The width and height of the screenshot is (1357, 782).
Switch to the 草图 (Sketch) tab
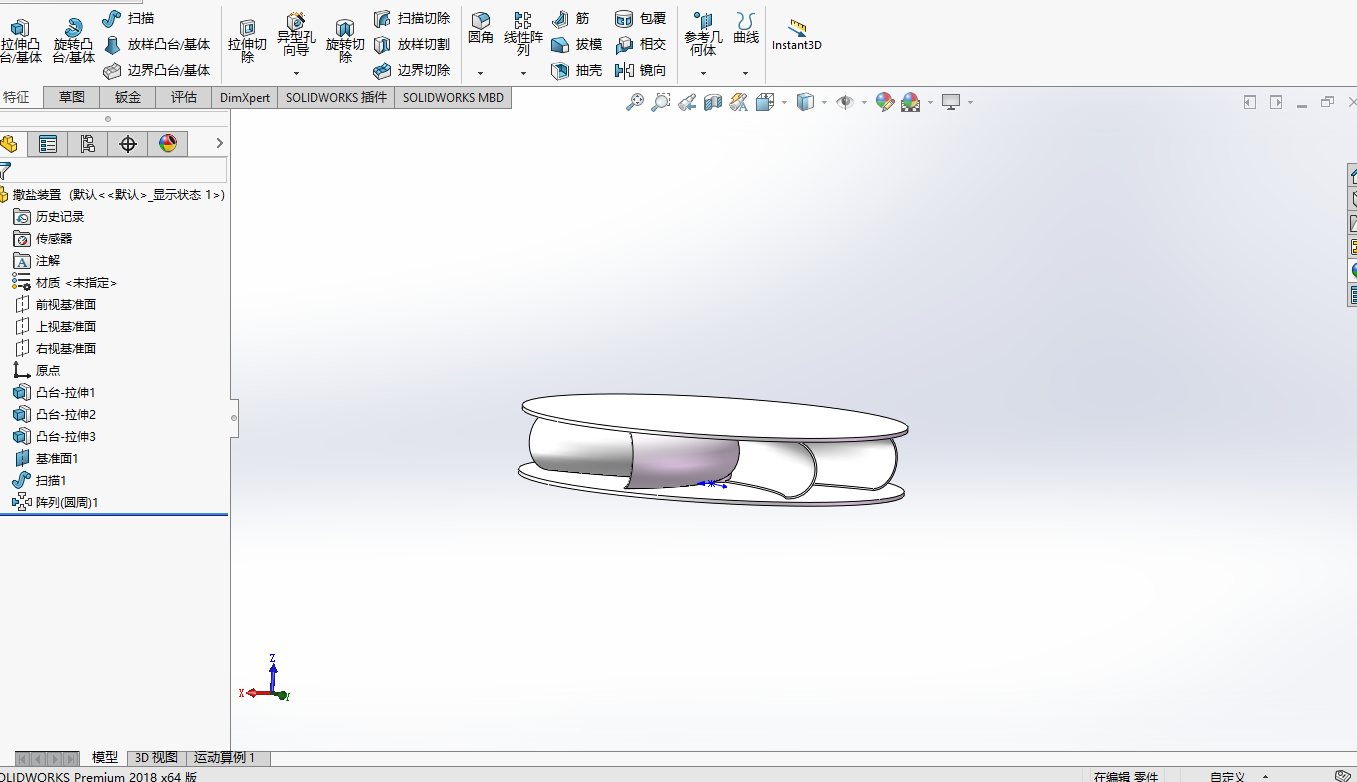(72, 97)
